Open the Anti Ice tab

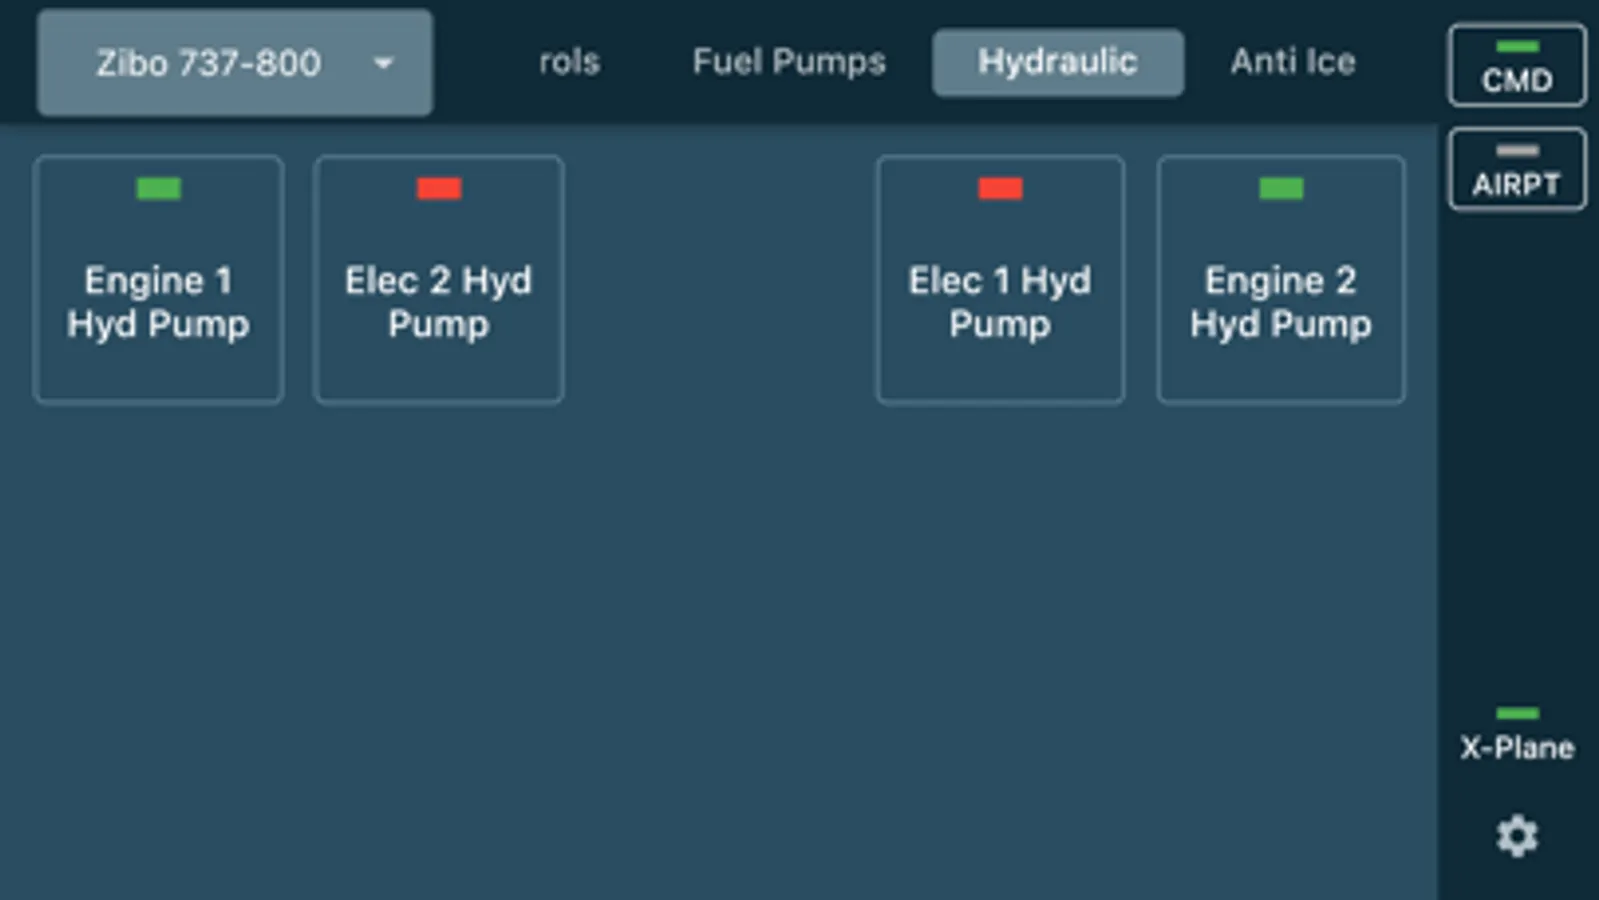[x=1293, y=62]
